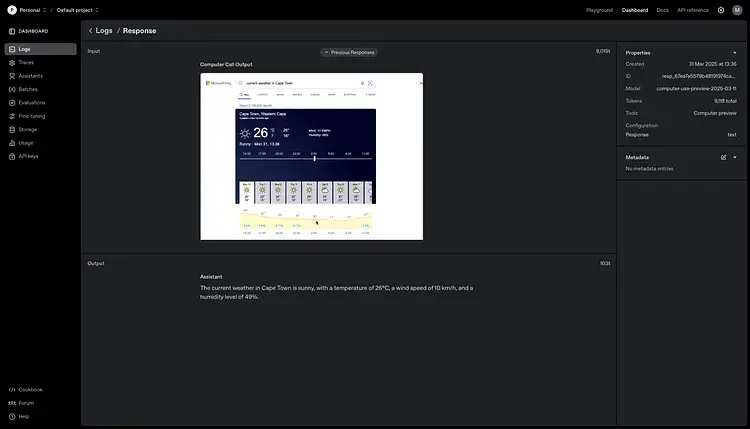The width and height of the screenshot is (750, 429).
Task: Toggle the sidebar via Dashboard panel icon
Action: coord(12,31)
